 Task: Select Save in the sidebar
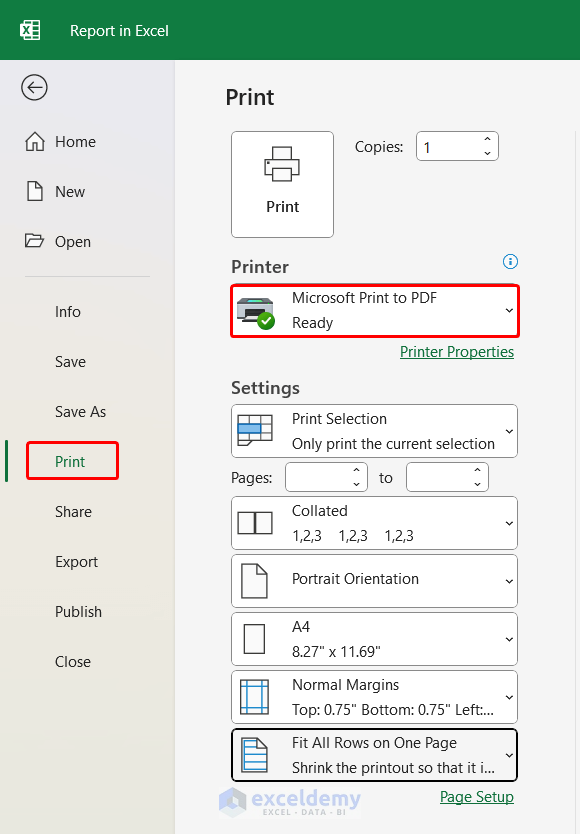coord(70,362)
